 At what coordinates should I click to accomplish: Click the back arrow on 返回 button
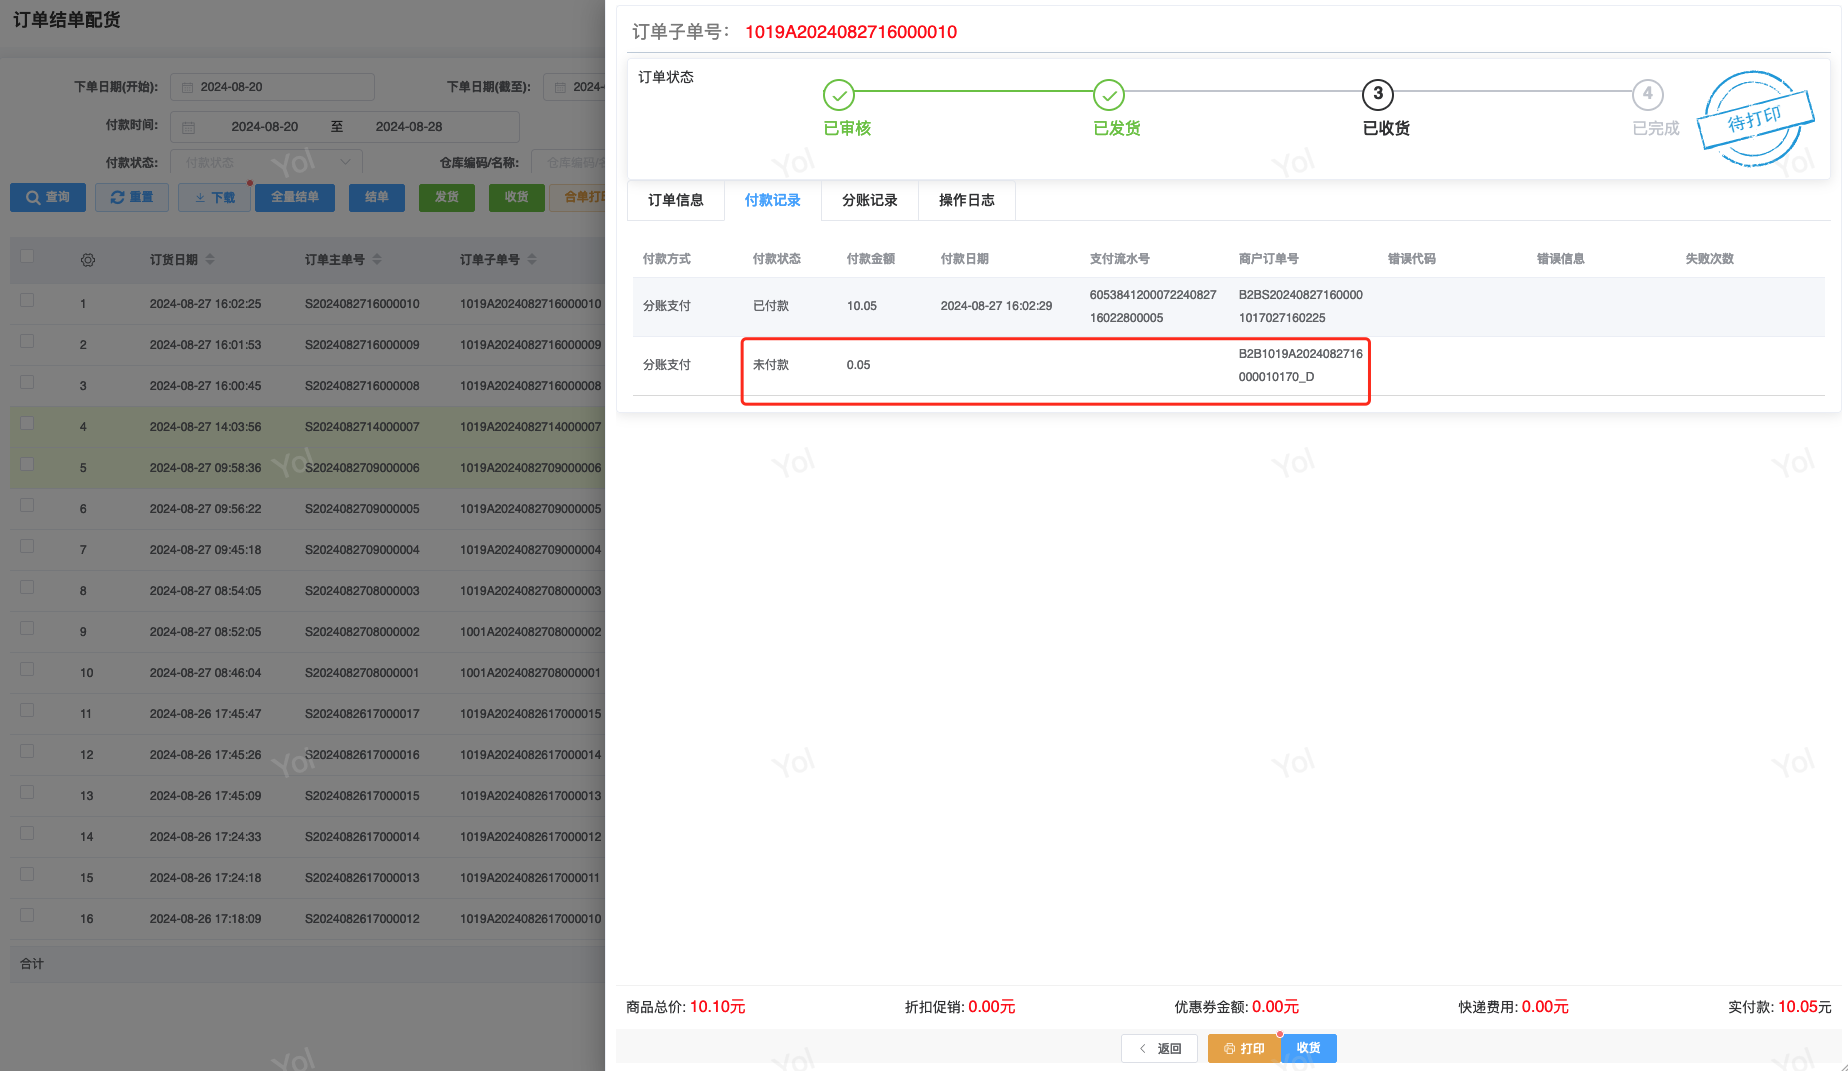[x=1143, y=1049]
